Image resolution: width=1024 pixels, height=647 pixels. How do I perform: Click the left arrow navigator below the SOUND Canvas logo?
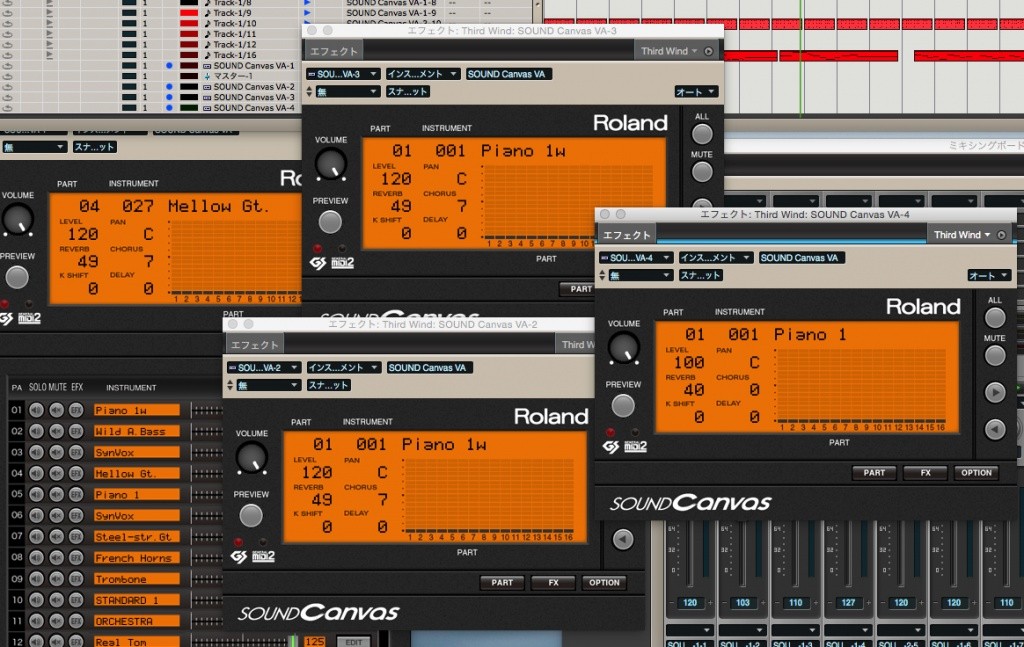point(622,537)
